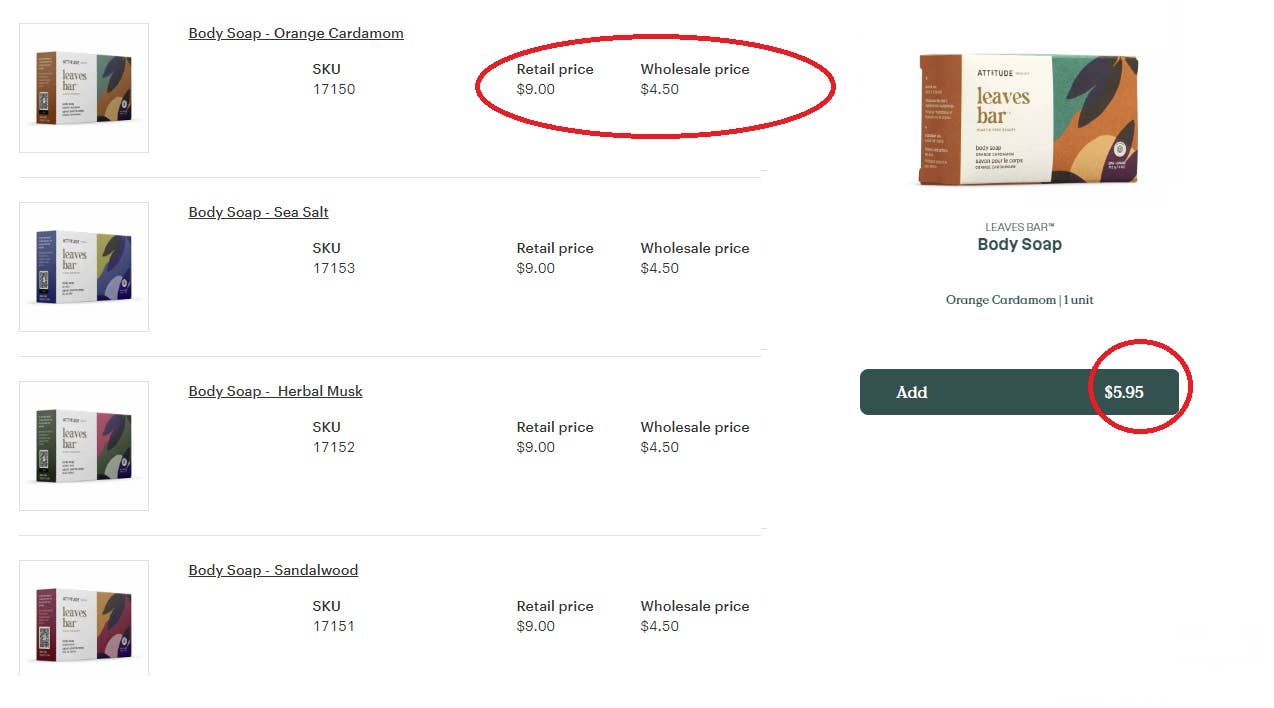Click the Orange Cardamom soap thumbnail
This screenshot has width=1274, height=708.
pos(84,88)
